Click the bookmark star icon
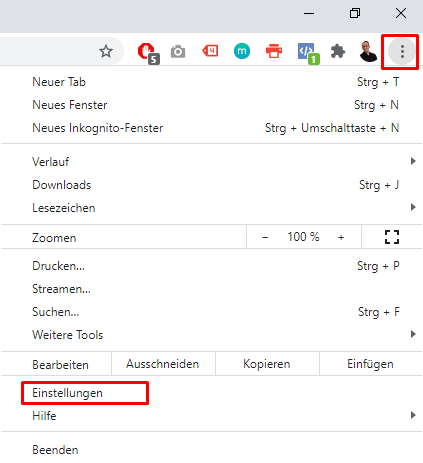Screen dimensions: 423x463 pyautogui.click(x=106, y=51)
